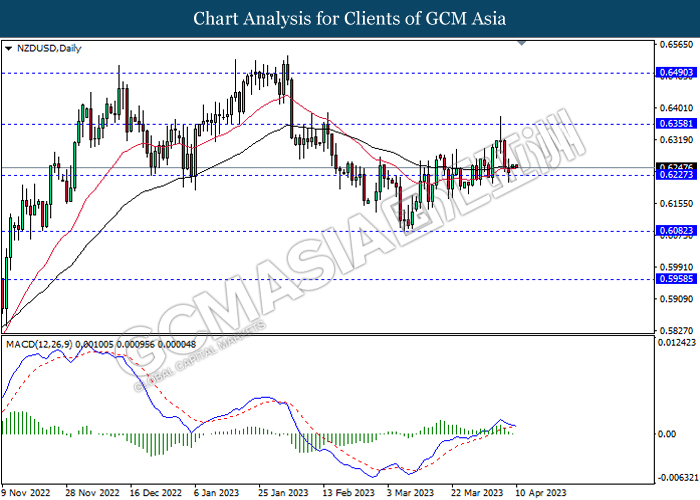Click the MACD(12,26,9) indicator label

(100, 345)
